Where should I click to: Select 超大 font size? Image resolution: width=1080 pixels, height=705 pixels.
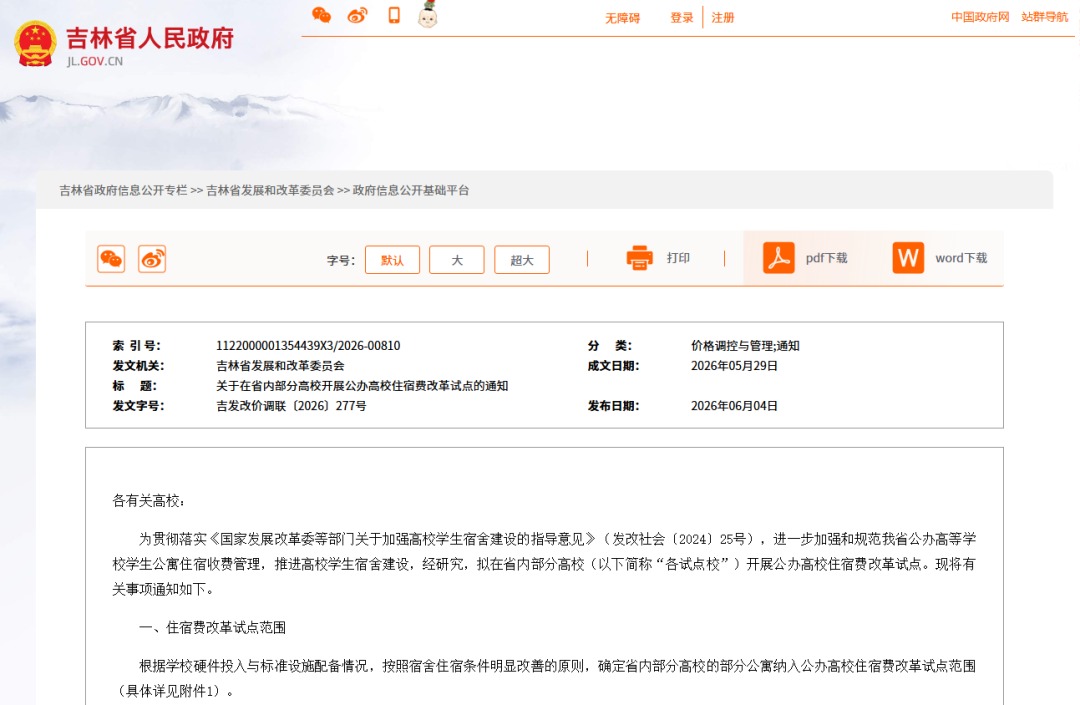click(522, 260)
